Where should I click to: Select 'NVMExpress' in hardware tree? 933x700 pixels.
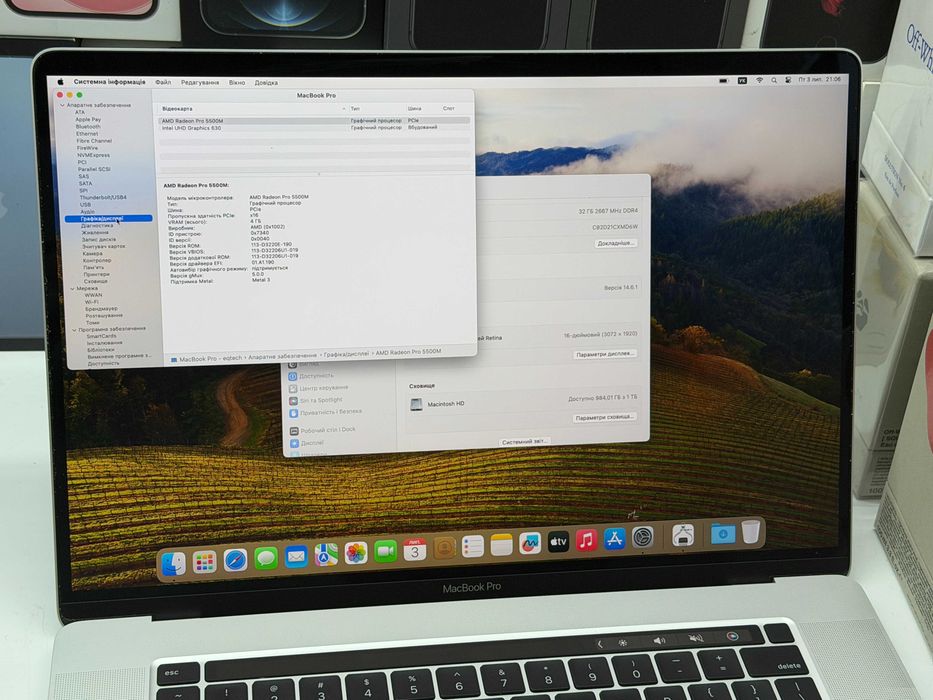pos(93,155)
